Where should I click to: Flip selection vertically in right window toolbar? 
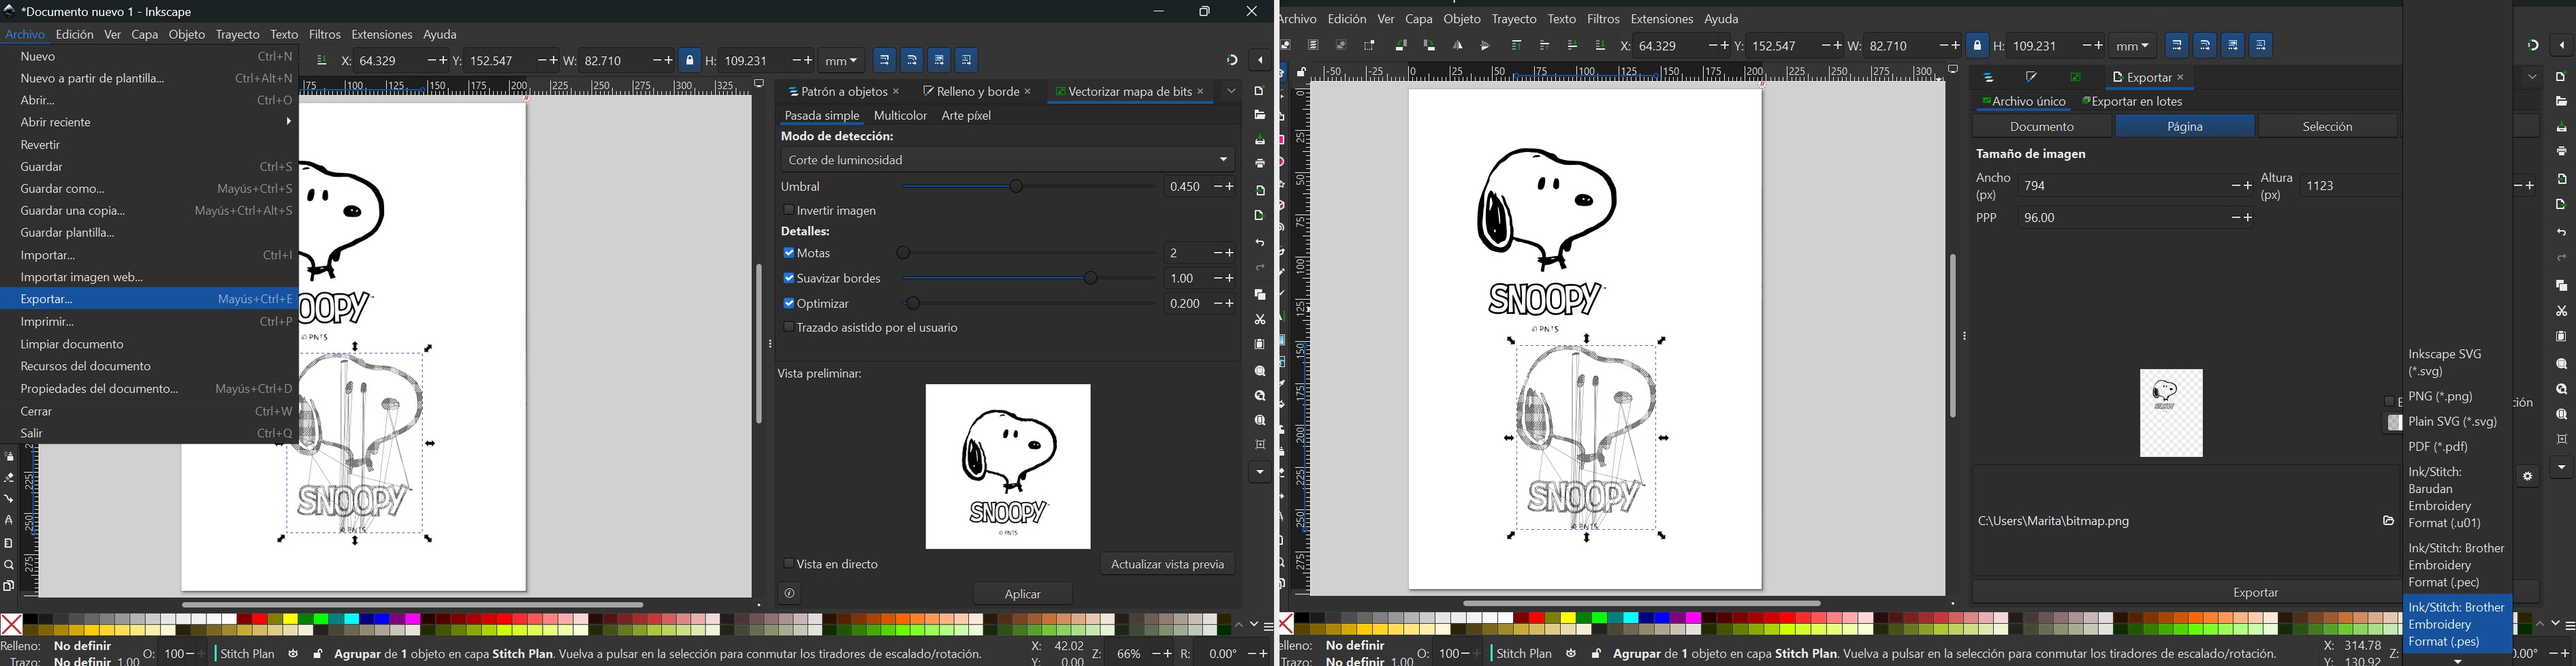coord(1485,46)
